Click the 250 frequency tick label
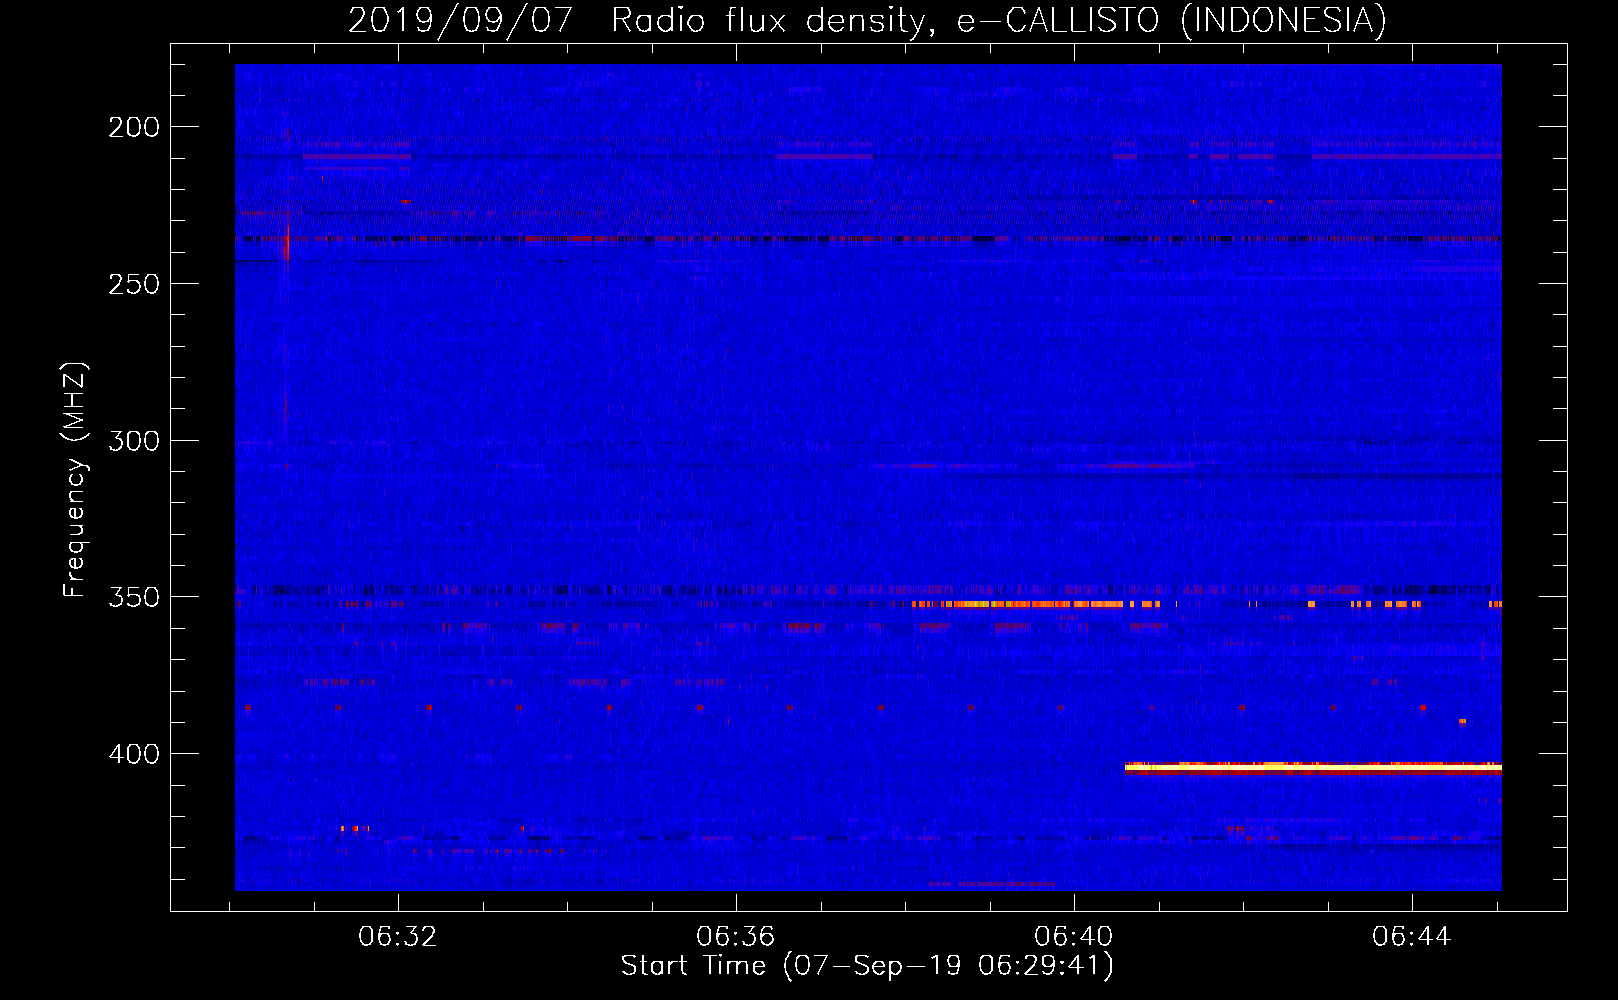1618x1000 pixels. tap(134, 284)
